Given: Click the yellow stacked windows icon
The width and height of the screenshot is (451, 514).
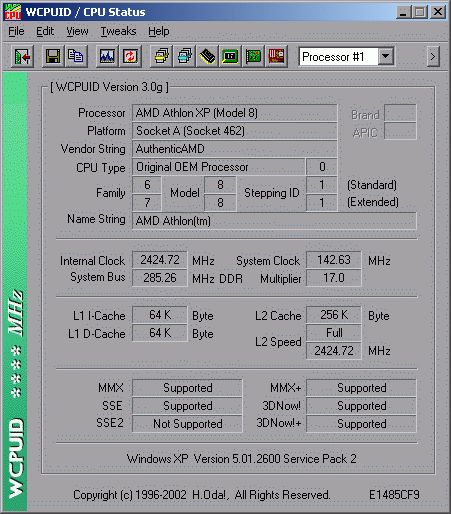Looking at the screenshot, I should [x=161, y=57].
